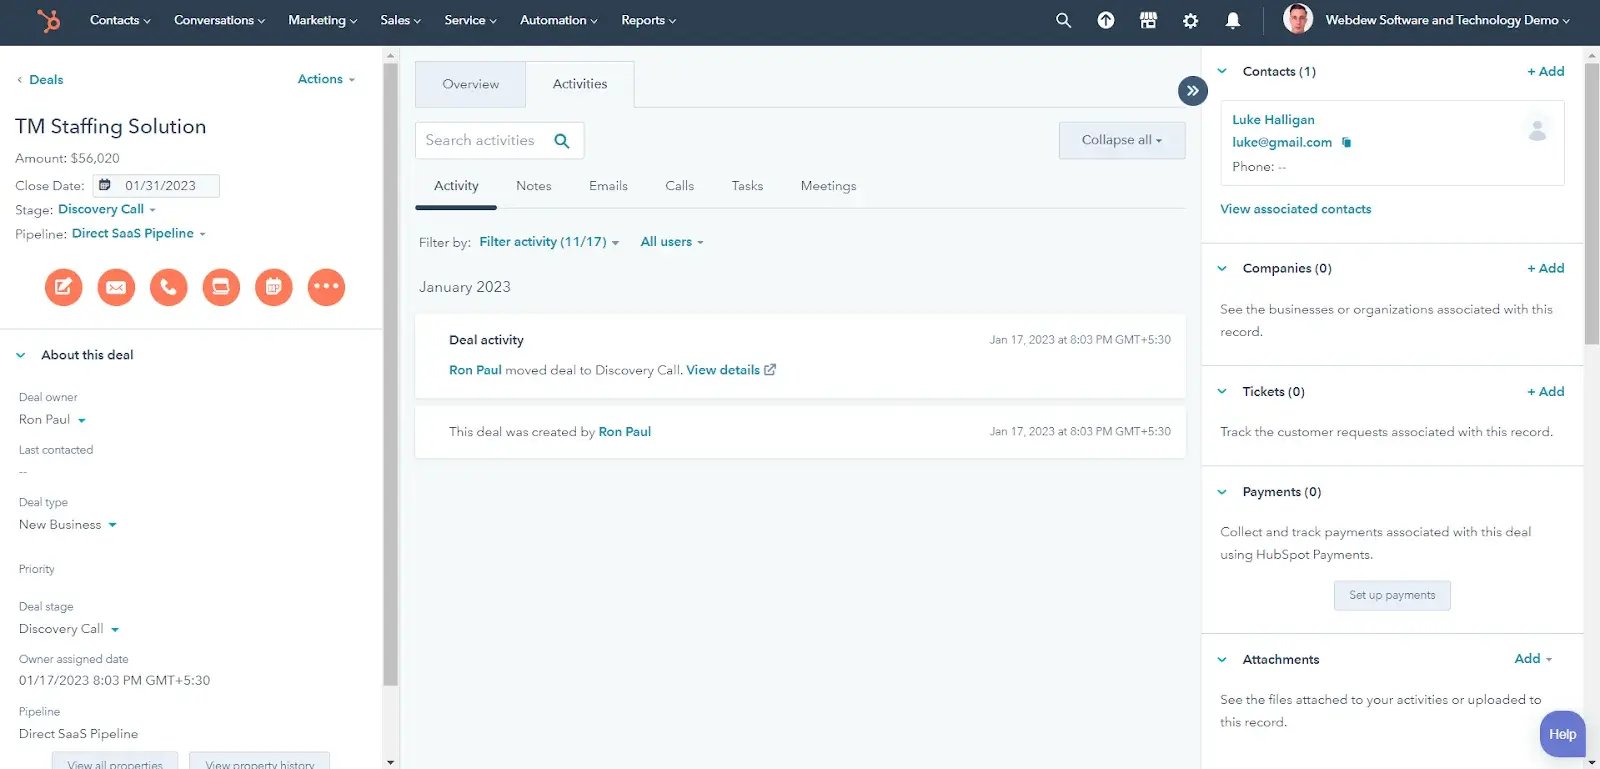Create a task with the orange task icon
The height and width of the screenshot is (769, 1600).
pyautogui.click(x=221, y=287)
